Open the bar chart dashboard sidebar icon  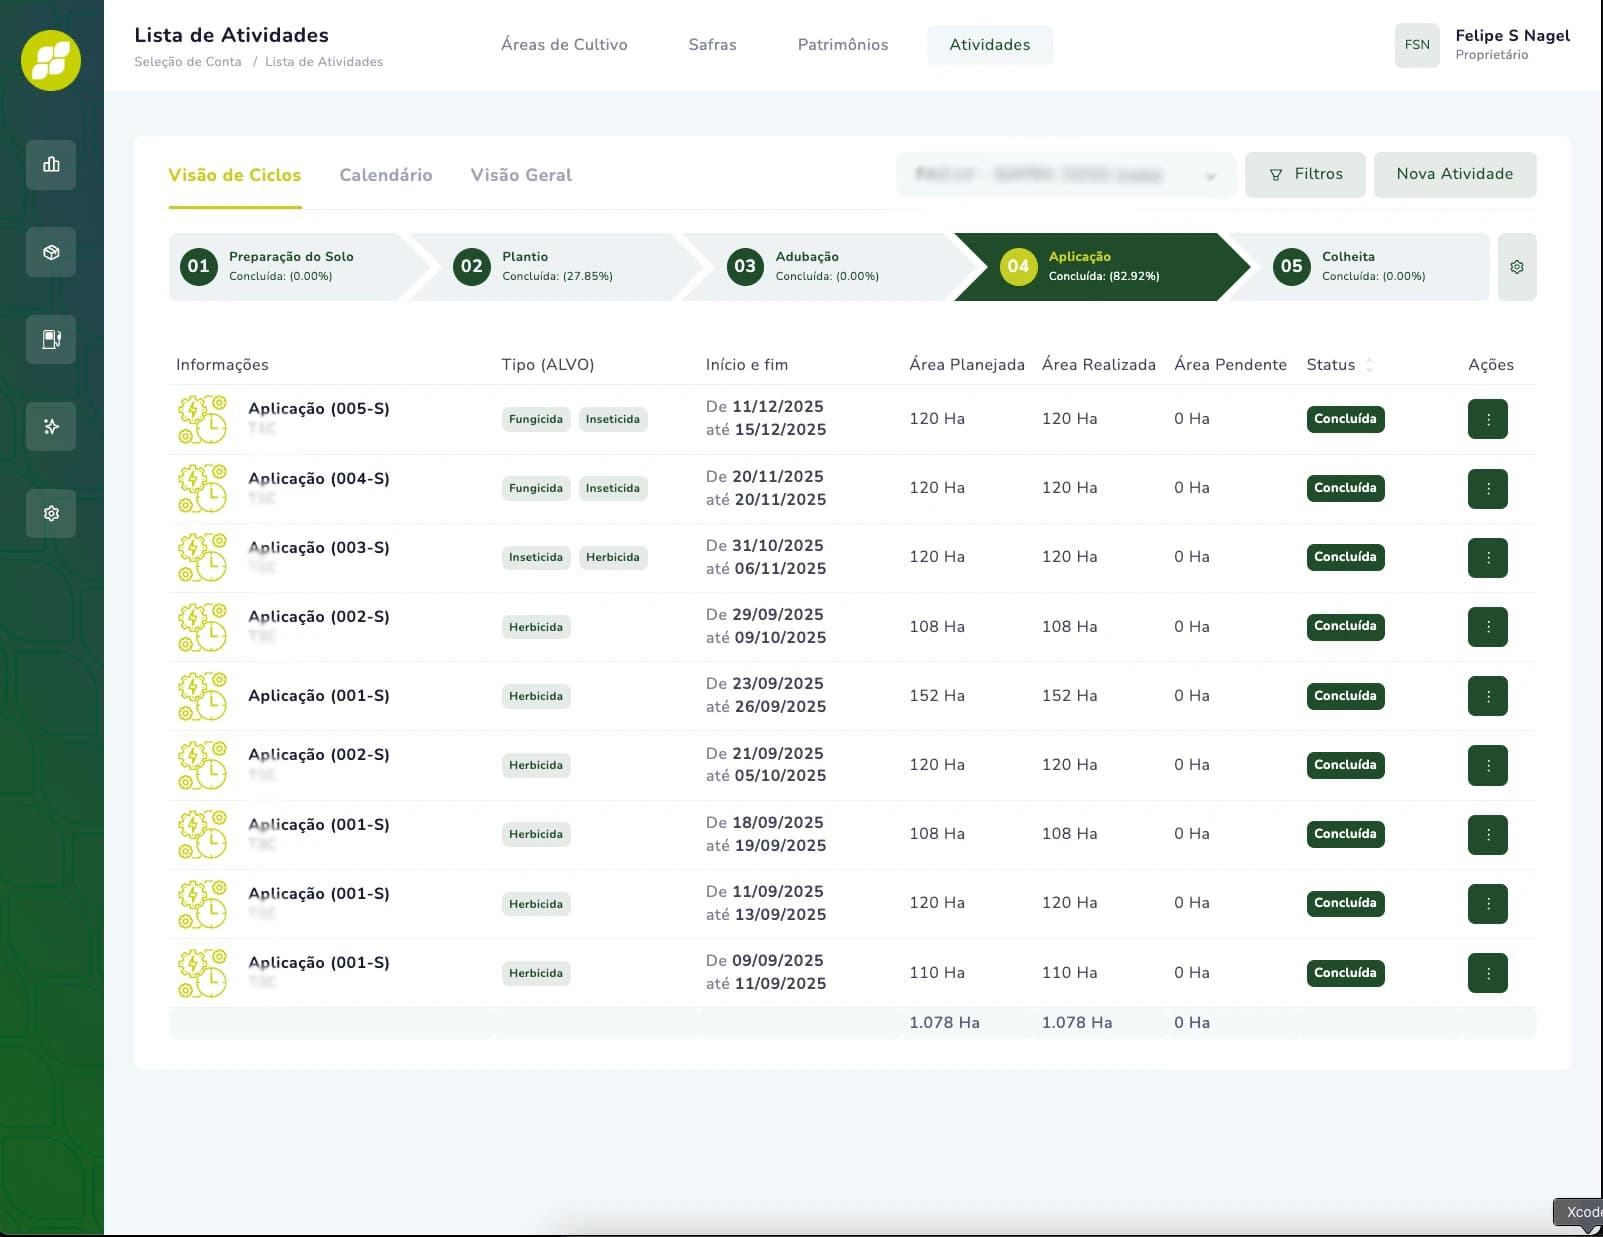(51, 165)
